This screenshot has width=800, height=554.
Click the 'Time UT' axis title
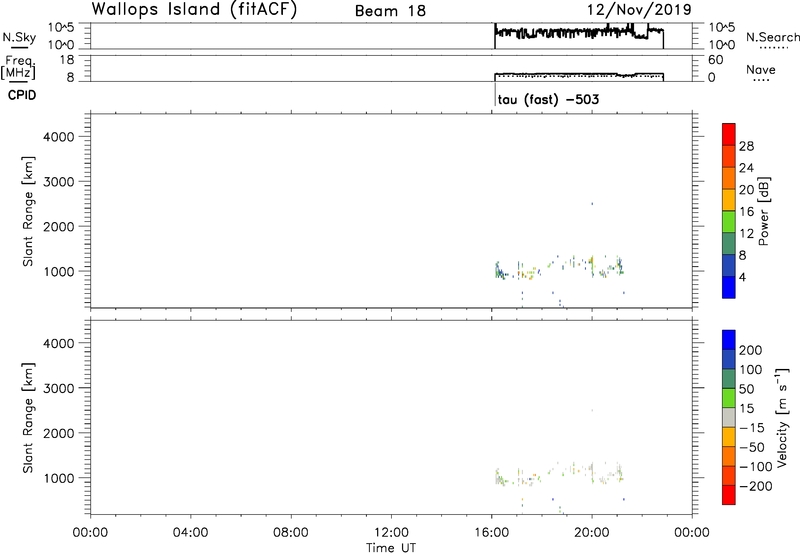tap(391, 548)
